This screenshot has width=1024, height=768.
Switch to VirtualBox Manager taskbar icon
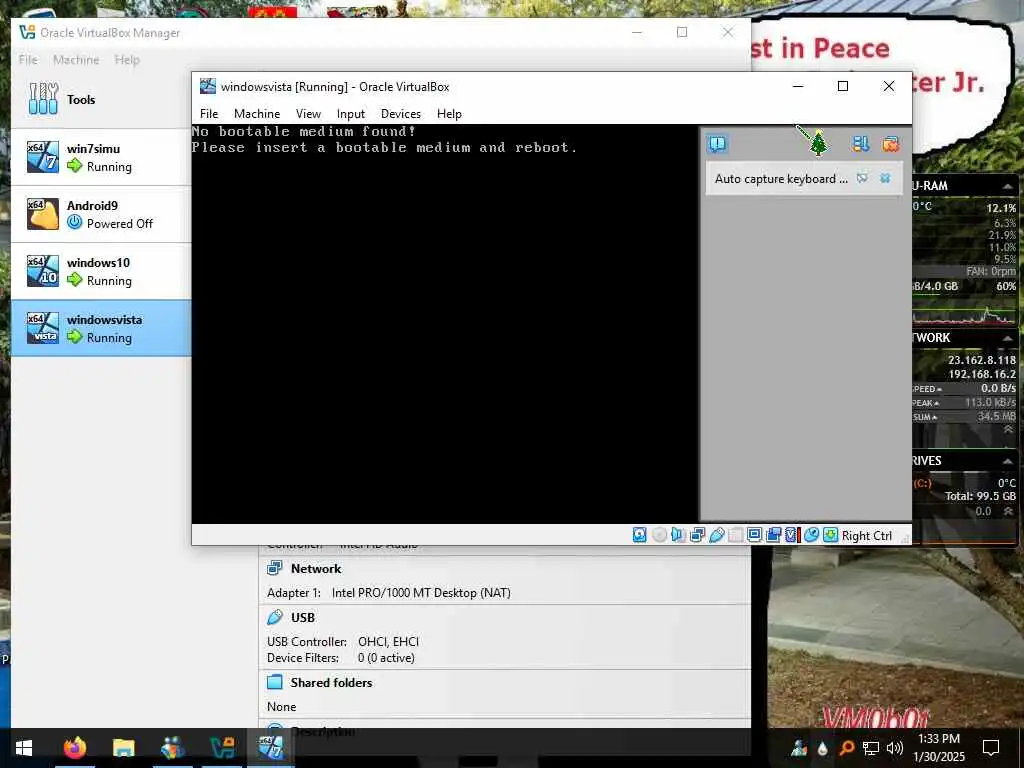pyautogui.click(x=221, y=748)
